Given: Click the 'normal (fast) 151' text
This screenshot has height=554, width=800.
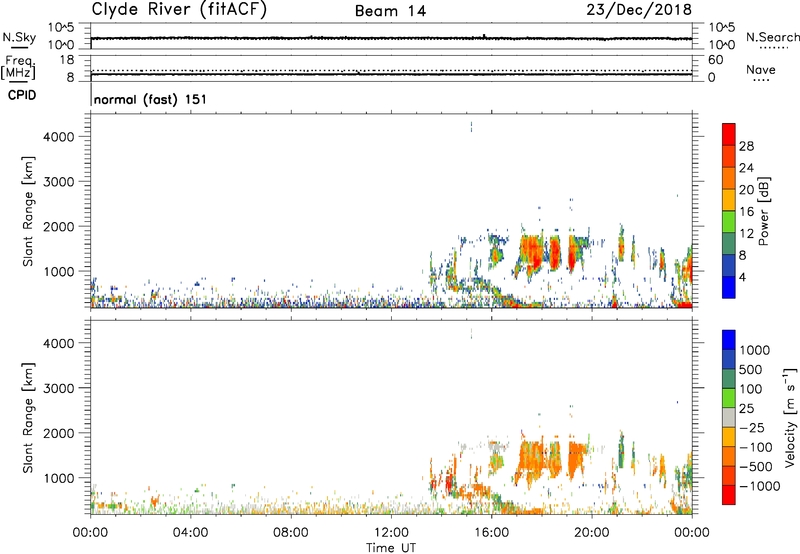Looking at the screenshot, I should pos(151,99).
